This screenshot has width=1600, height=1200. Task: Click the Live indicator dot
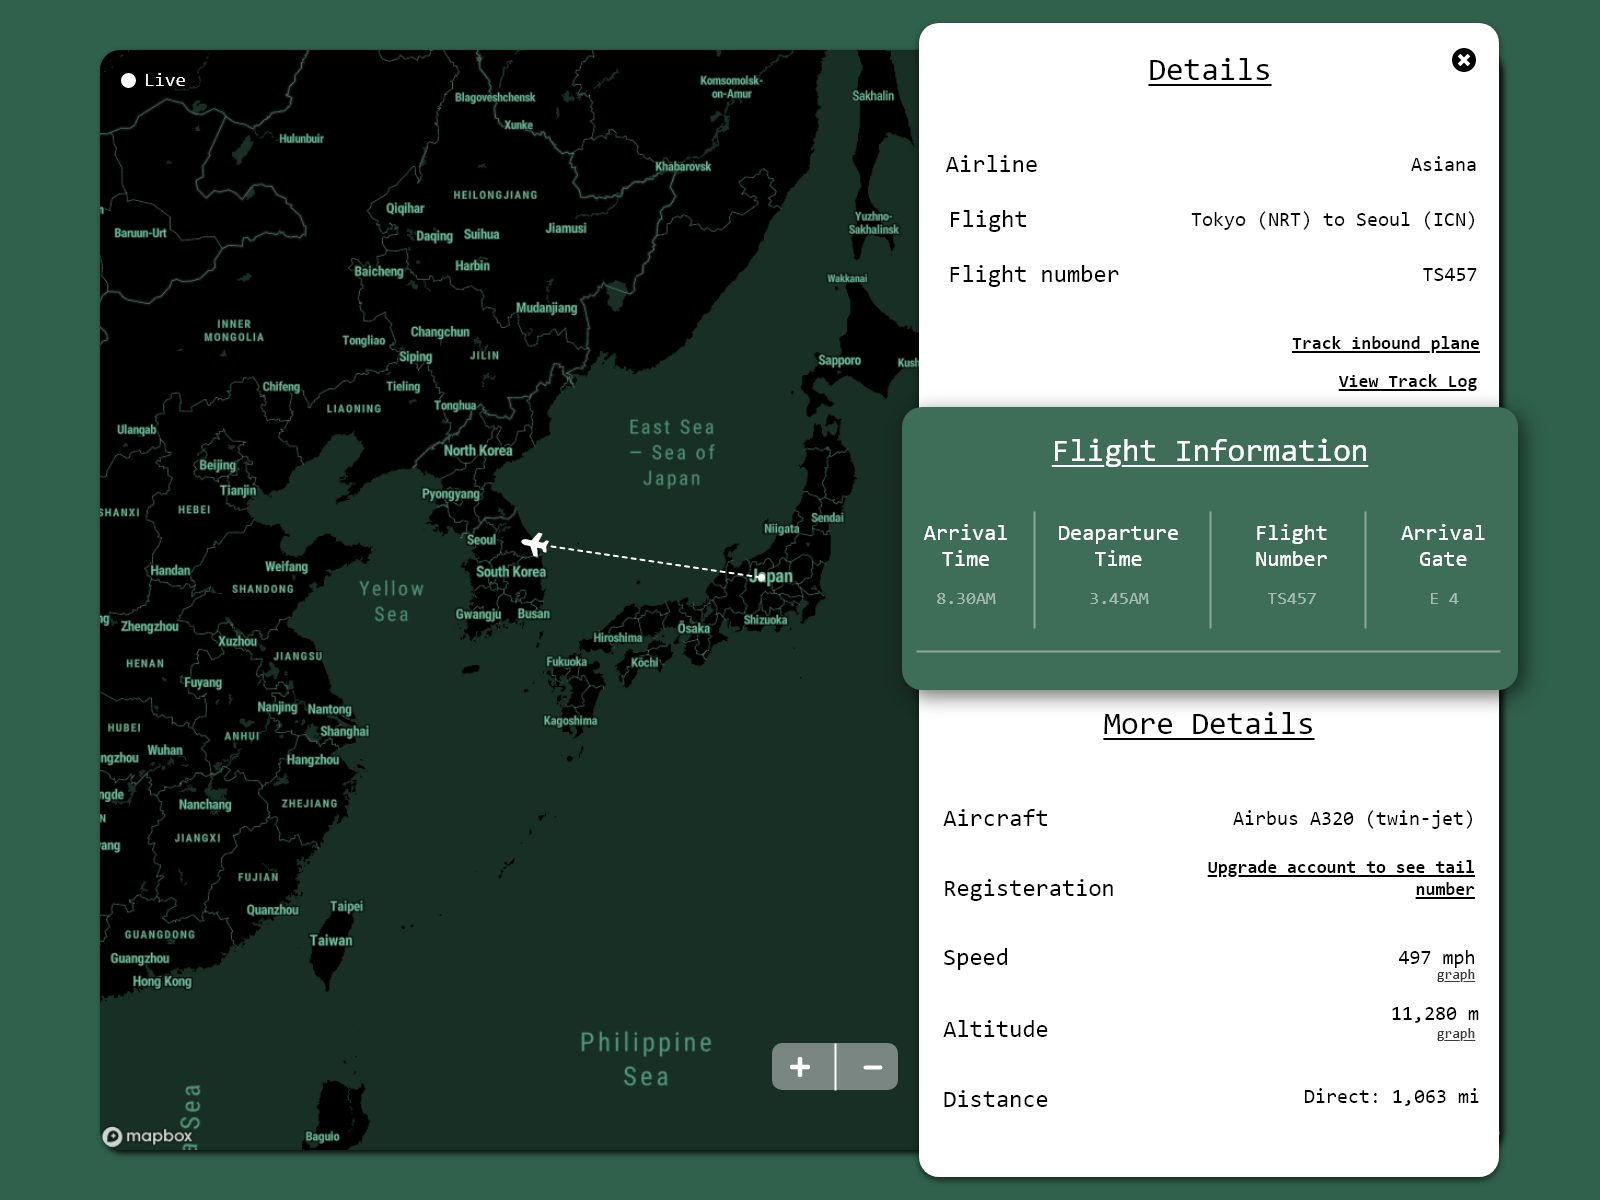click(x=128, y=80)
